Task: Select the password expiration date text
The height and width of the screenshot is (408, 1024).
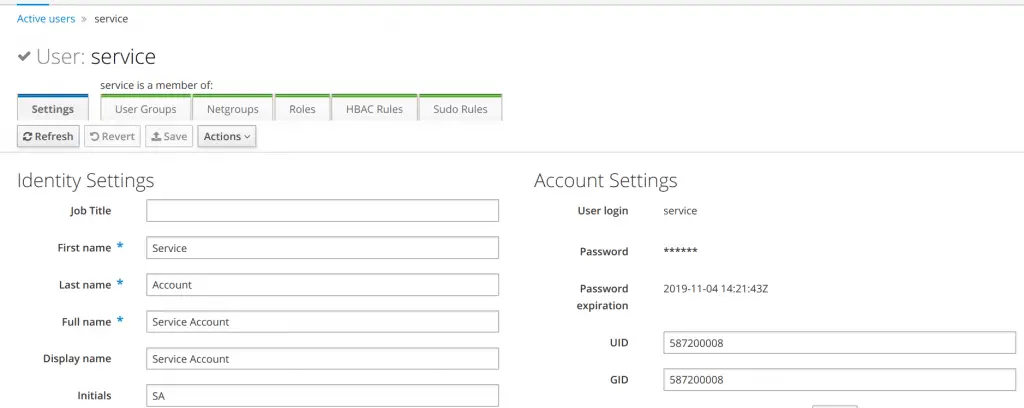Action: click(715, 289)
